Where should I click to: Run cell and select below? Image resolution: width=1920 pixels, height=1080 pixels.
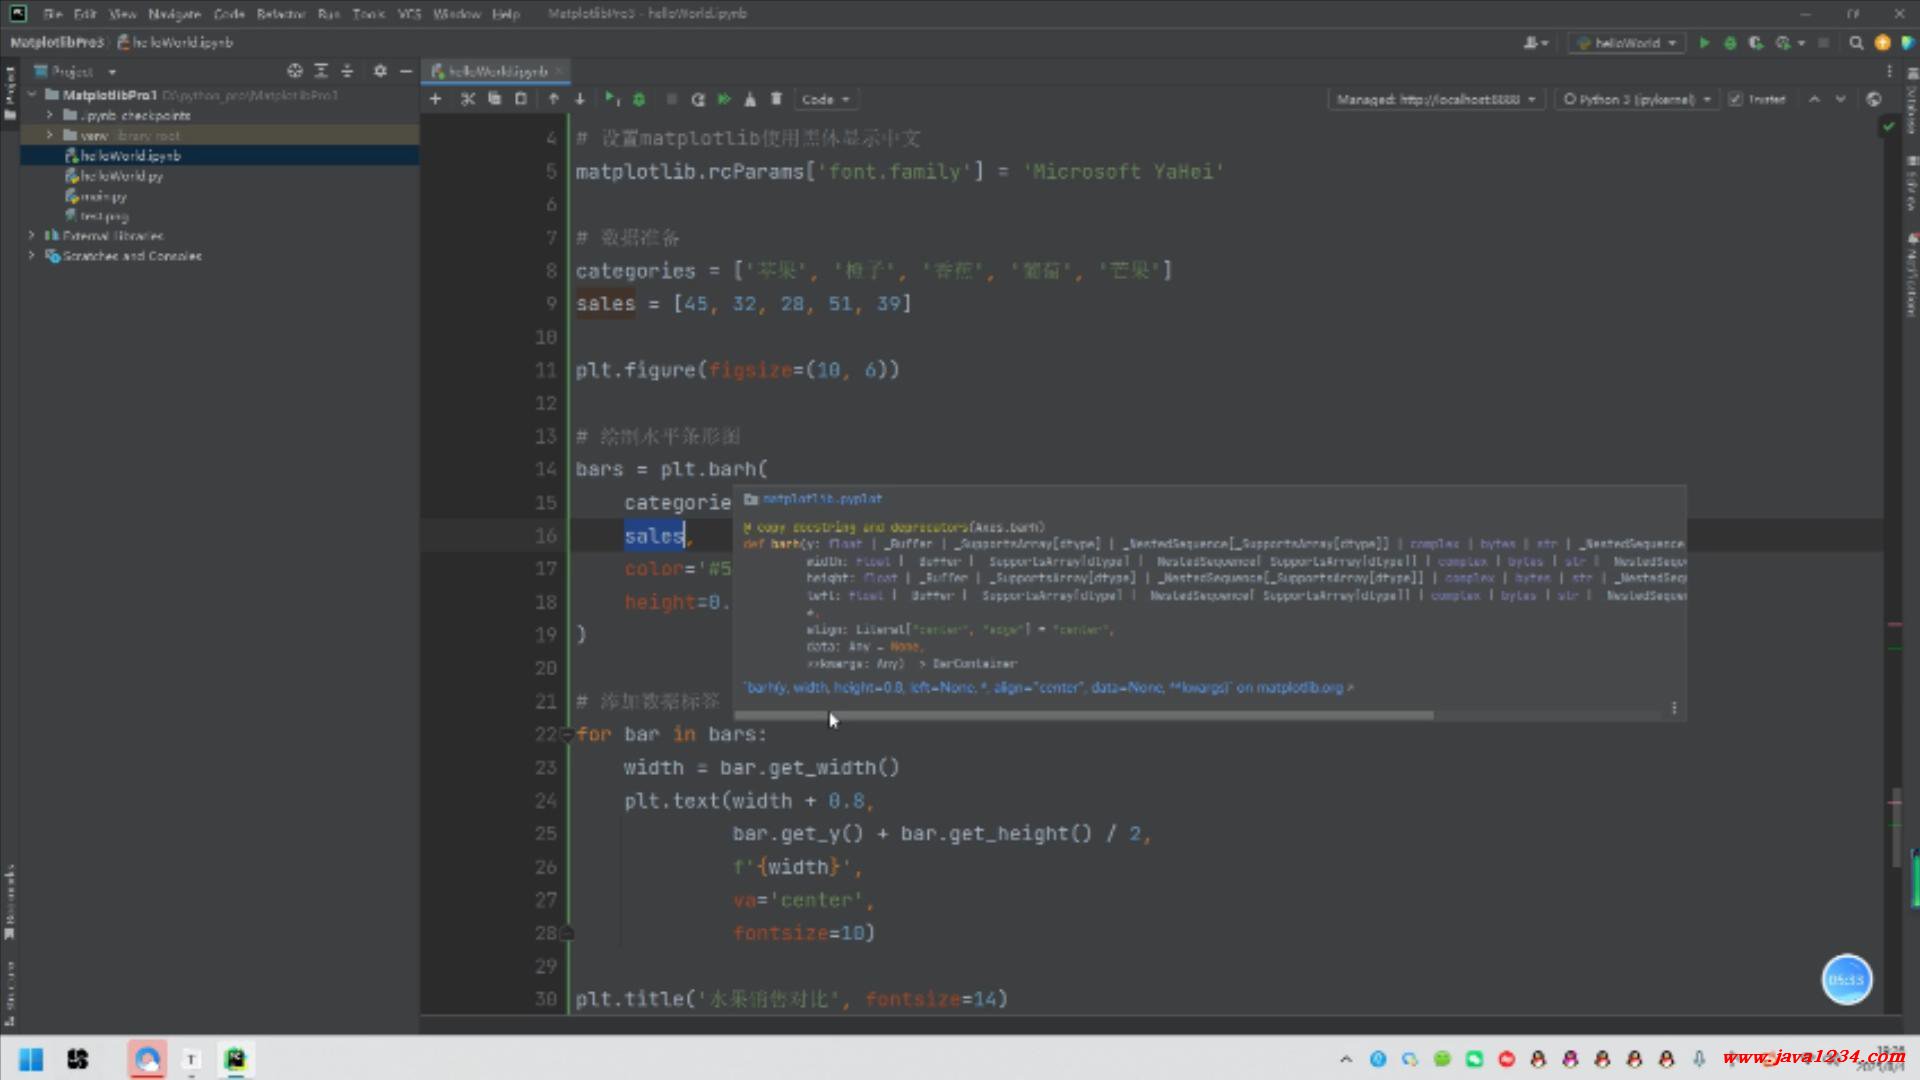click(611, 99)
